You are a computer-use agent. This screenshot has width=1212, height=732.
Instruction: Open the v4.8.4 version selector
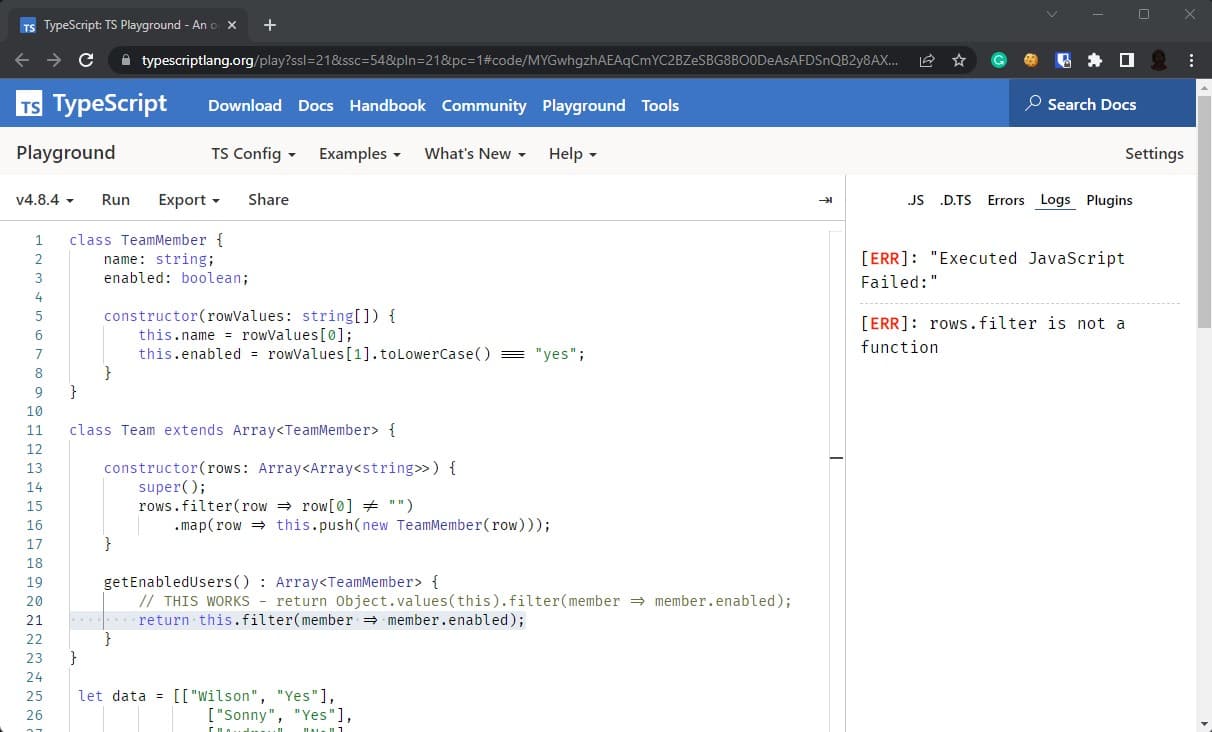(44, 200)
